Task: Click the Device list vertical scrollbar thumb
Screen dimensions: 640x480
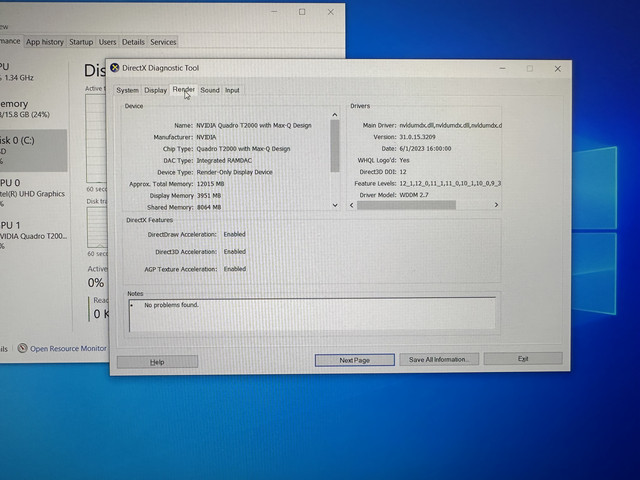Action: [335, 146]
